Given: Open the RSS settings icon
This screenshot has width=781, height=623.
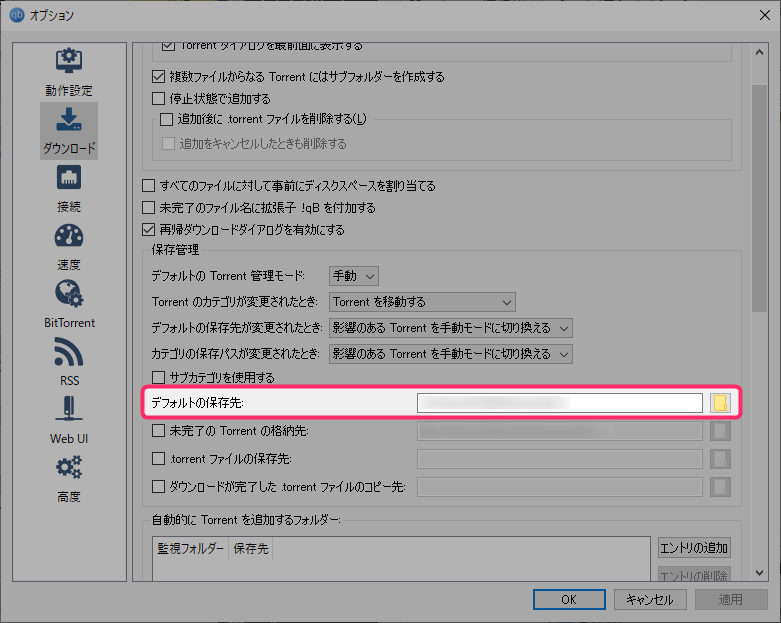Looking at the screenshot, I should coord(69,352).
